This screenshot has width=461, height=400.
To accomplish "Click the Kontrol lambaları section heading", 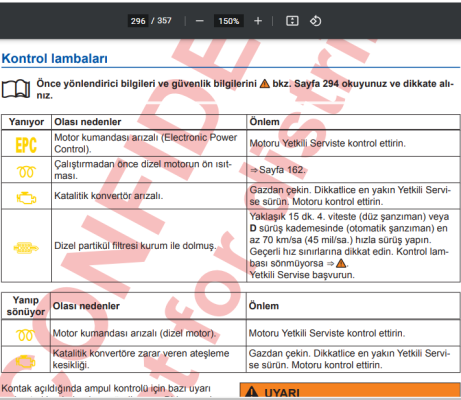I will point(55,58).
